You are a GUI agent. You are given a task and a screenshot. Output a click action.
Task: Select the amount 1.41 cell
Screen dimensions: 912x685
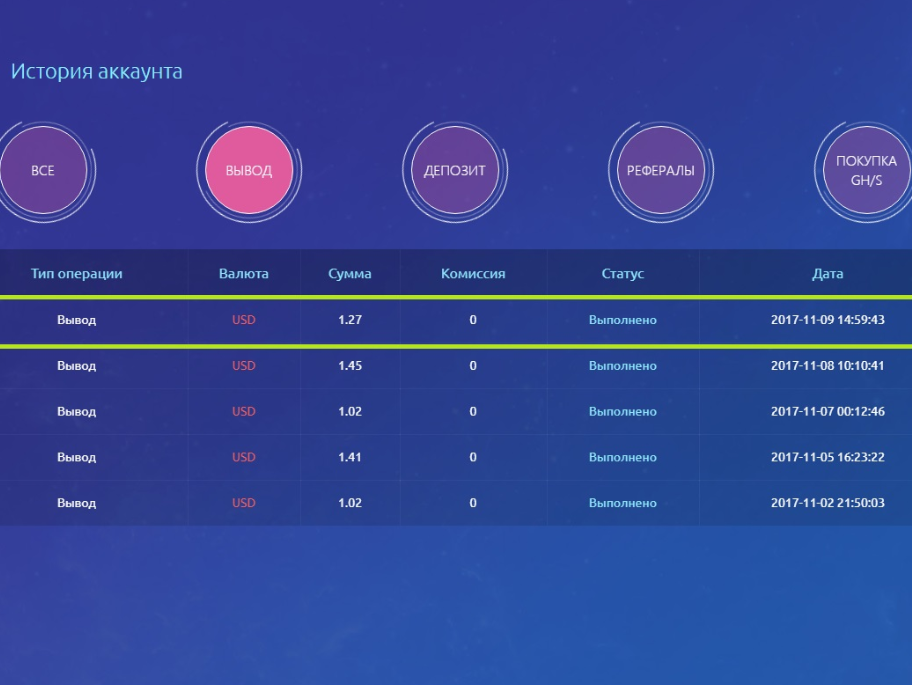350,457
